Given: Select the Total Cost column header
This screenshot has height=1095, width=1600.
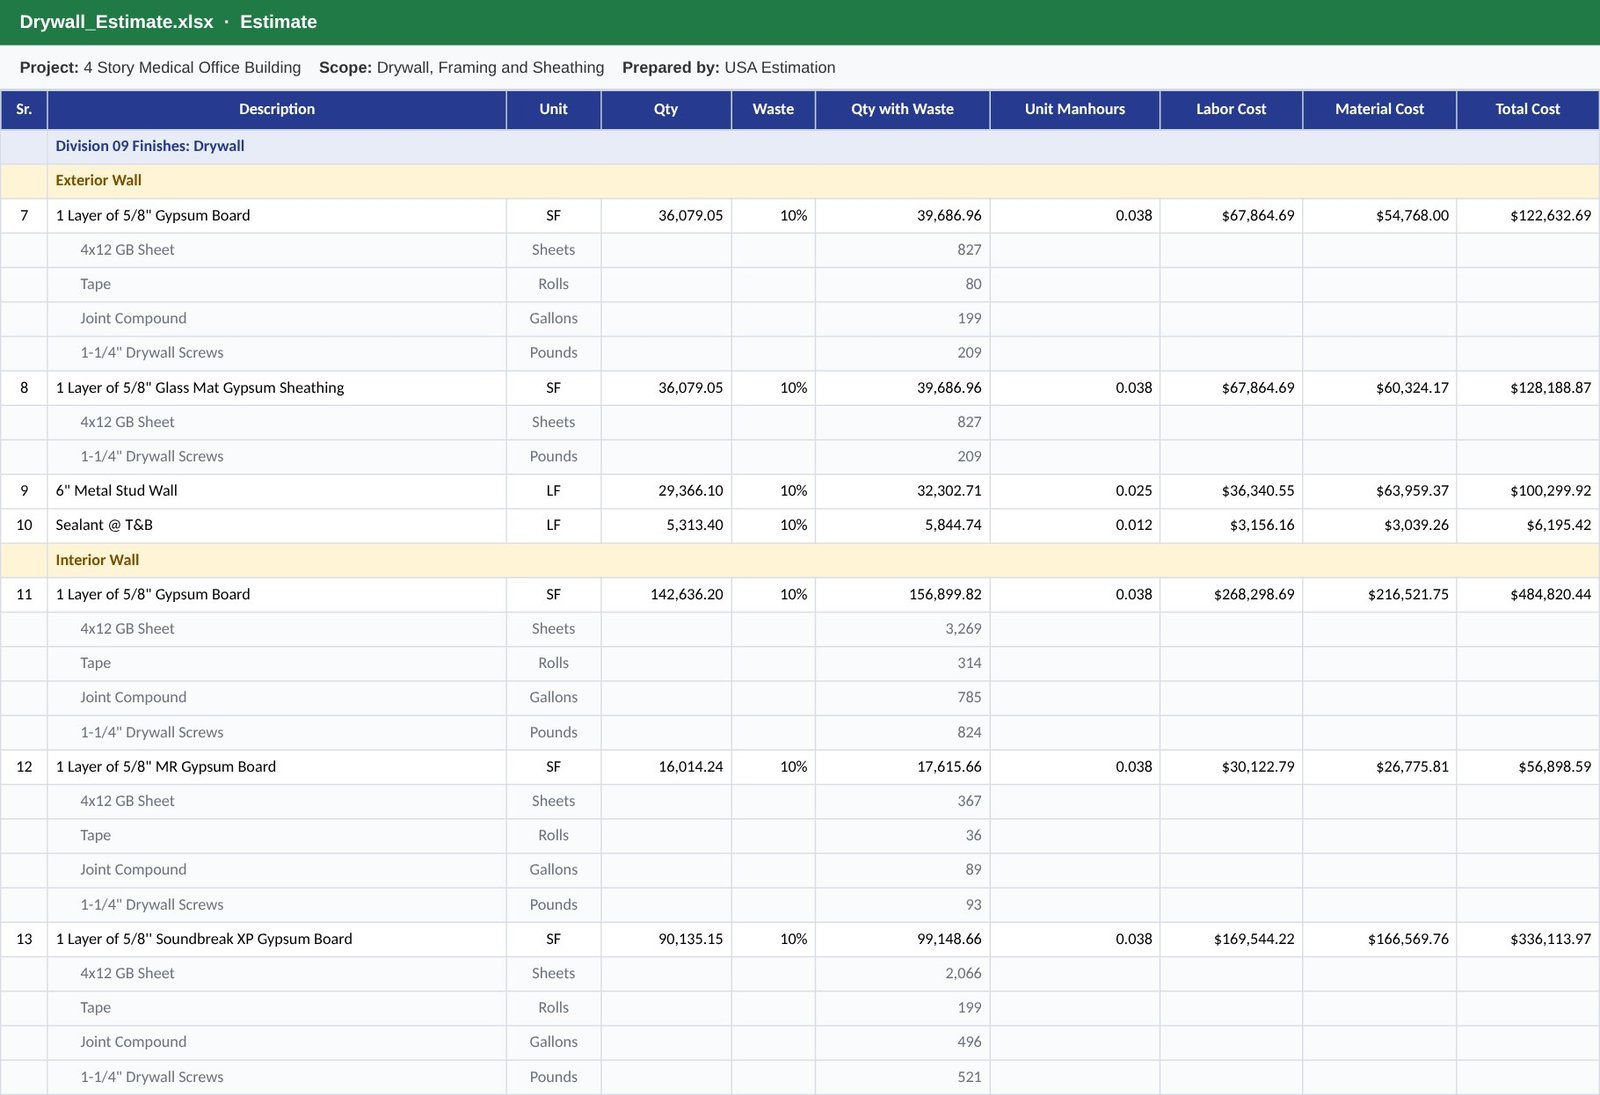Looking at the screenshot, I should [x=1527, y=109].
